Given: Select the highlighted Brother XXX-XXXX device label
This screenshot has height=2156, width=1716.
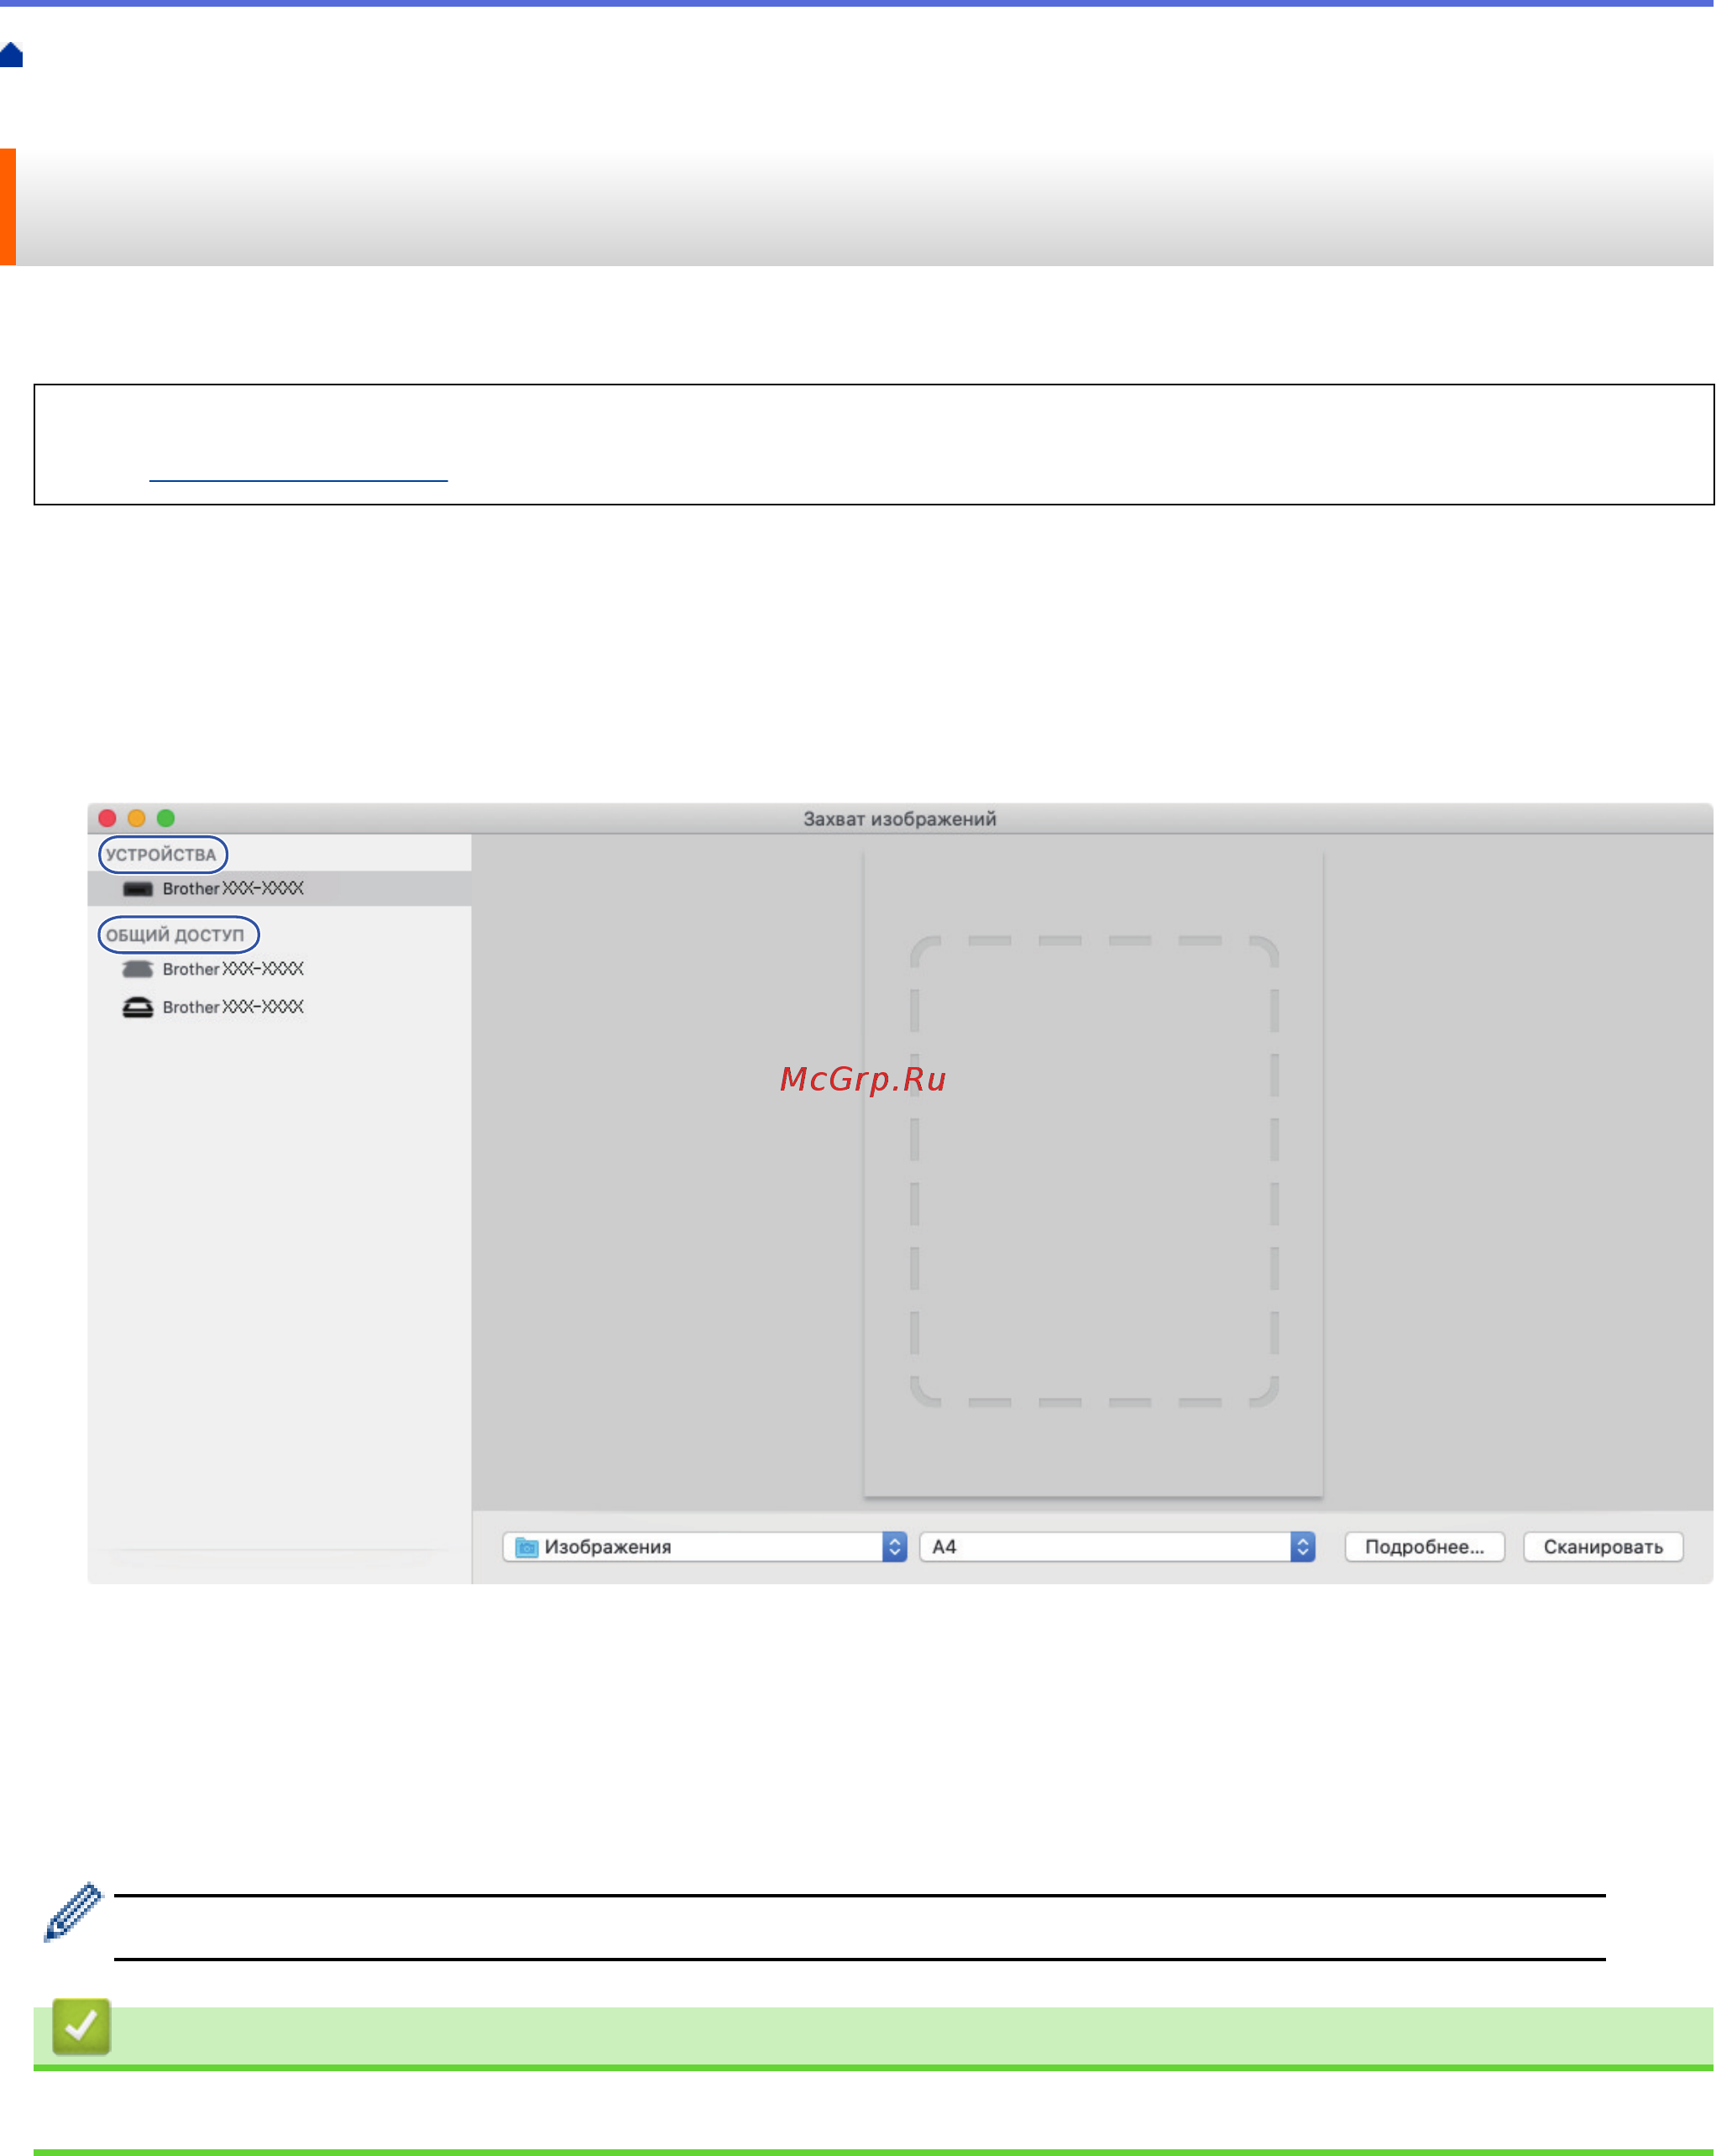Looking at the screenshot, I should click(x=233, y=889).
